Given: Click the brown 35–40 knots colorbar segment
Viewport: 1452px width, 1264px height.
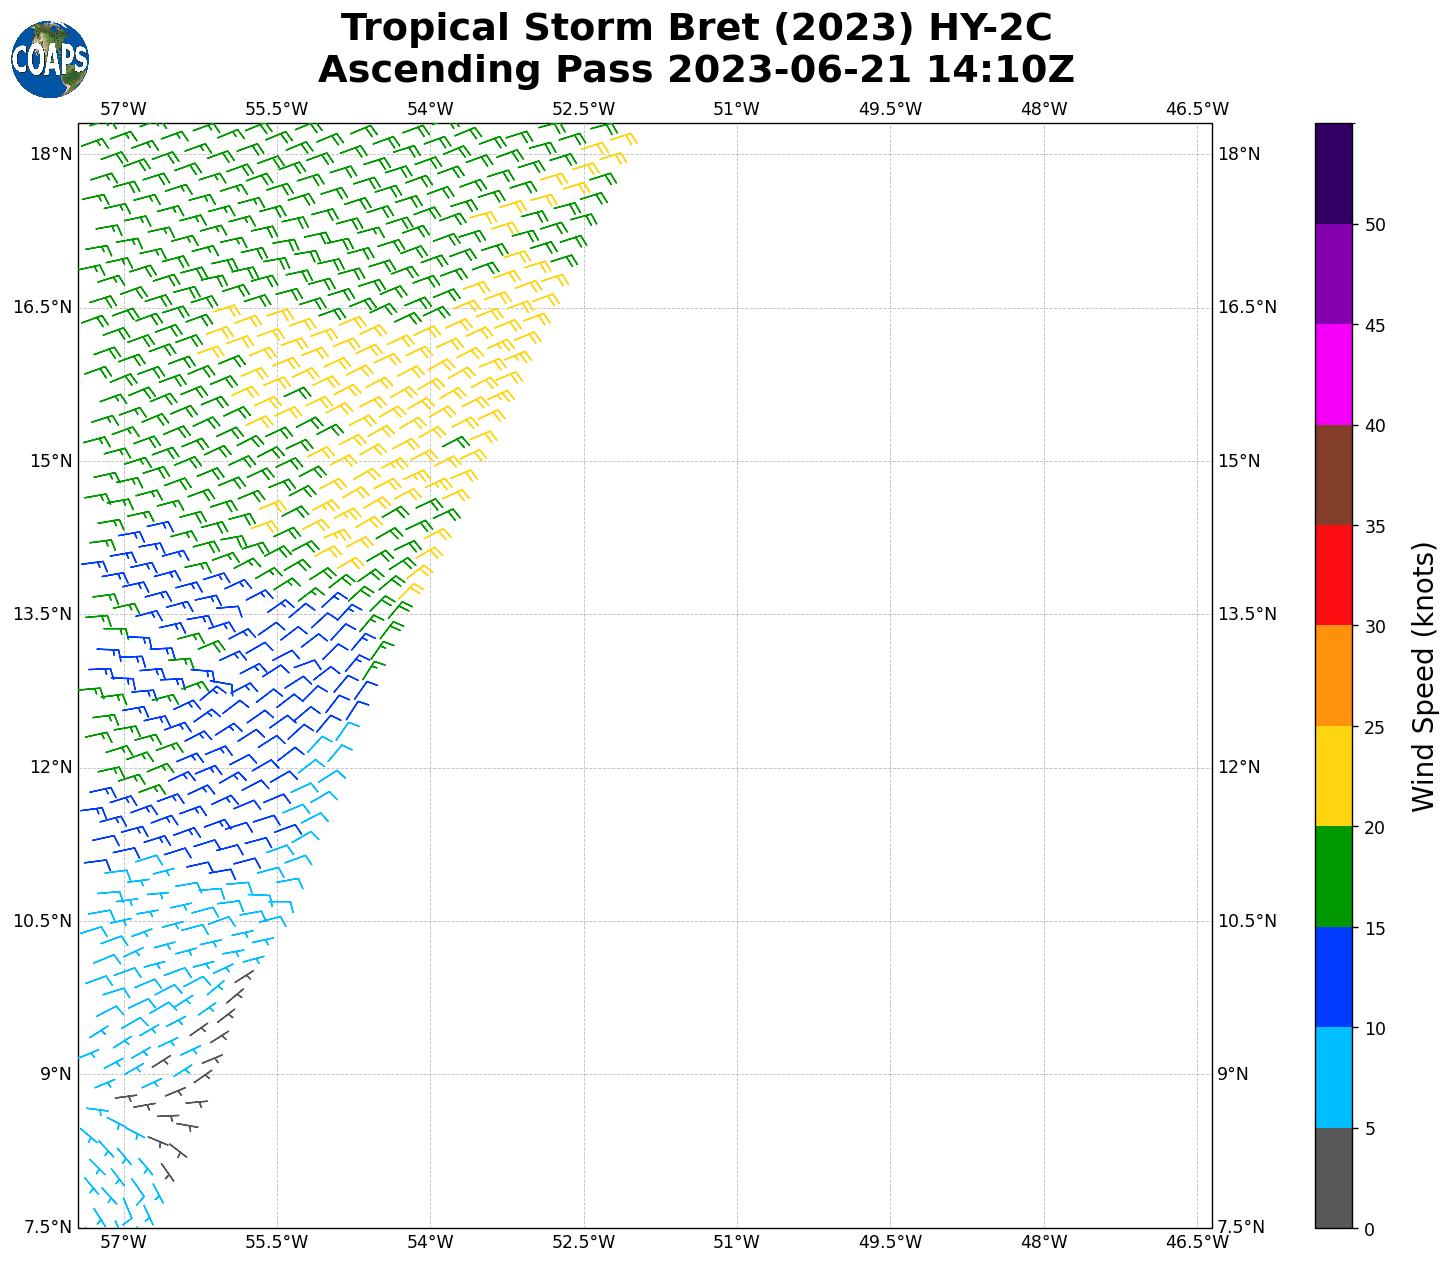Looking at the screenshot, I should 1333,475.
